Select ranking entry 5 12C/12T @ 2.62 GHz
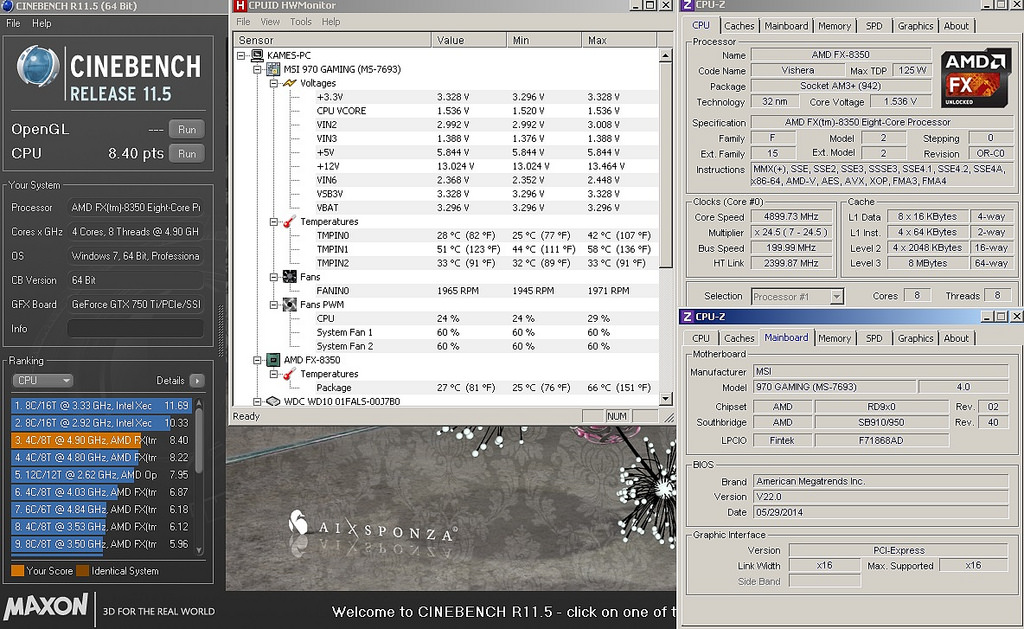The width and height of the screenshot is (1024, 629). coord(101,474)
